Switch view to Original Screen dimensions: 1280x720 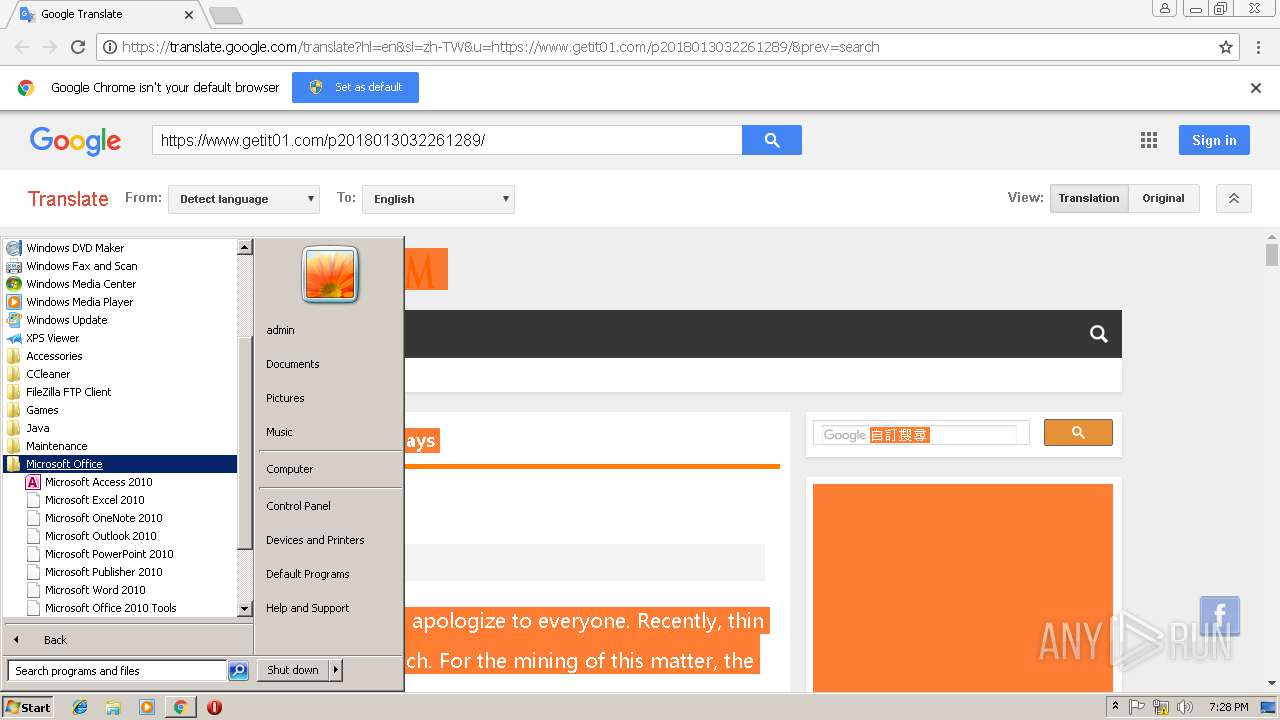click(x=1163, y=198)
